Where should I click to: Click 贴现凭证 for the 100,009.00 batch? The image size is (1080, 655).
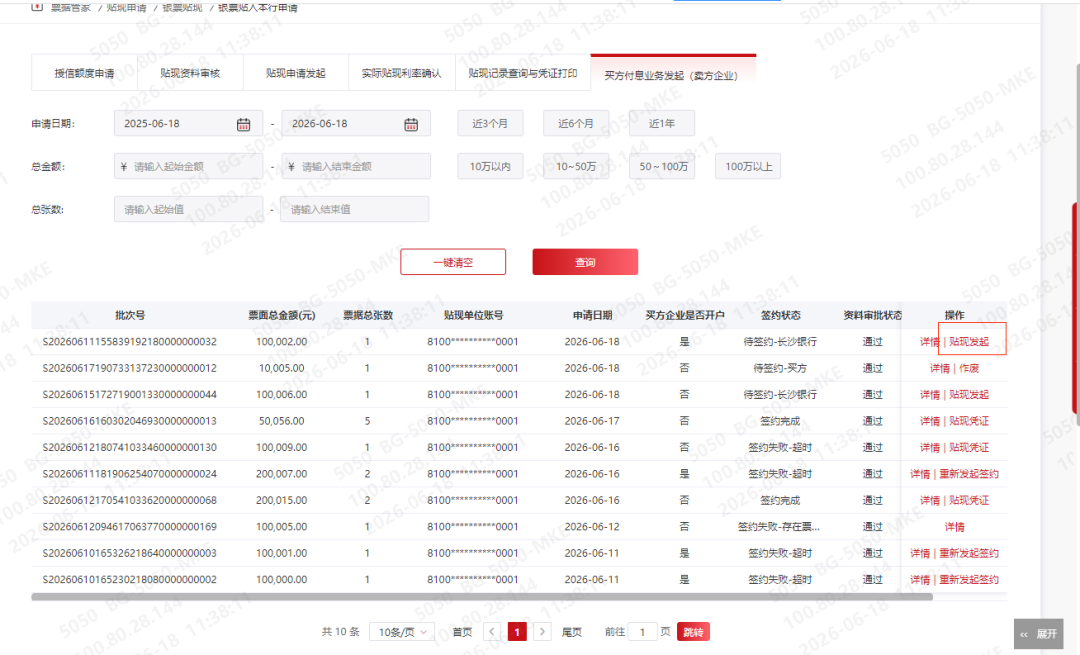968,447
